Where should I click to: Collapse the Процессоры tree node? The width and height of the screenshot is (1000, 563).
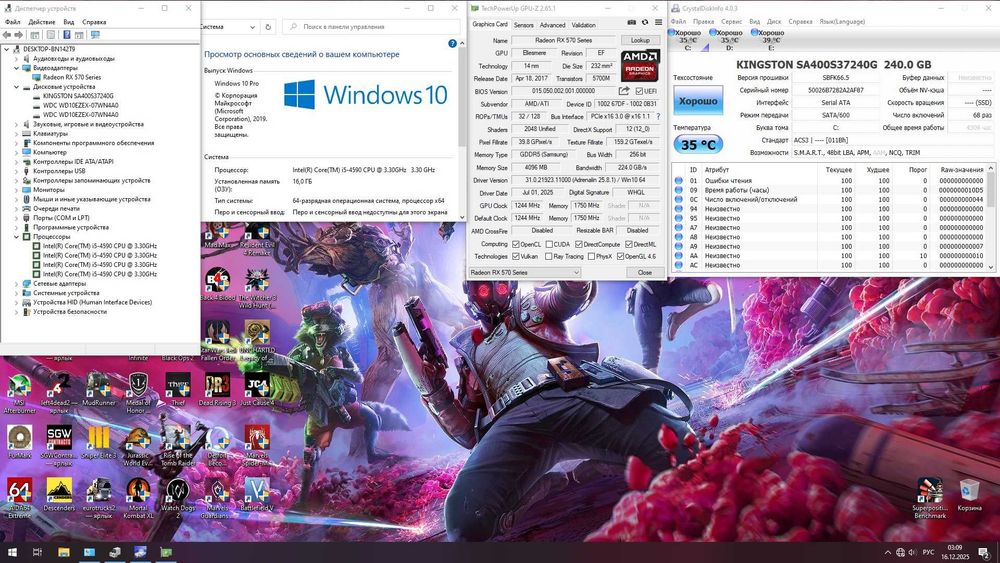17,237
